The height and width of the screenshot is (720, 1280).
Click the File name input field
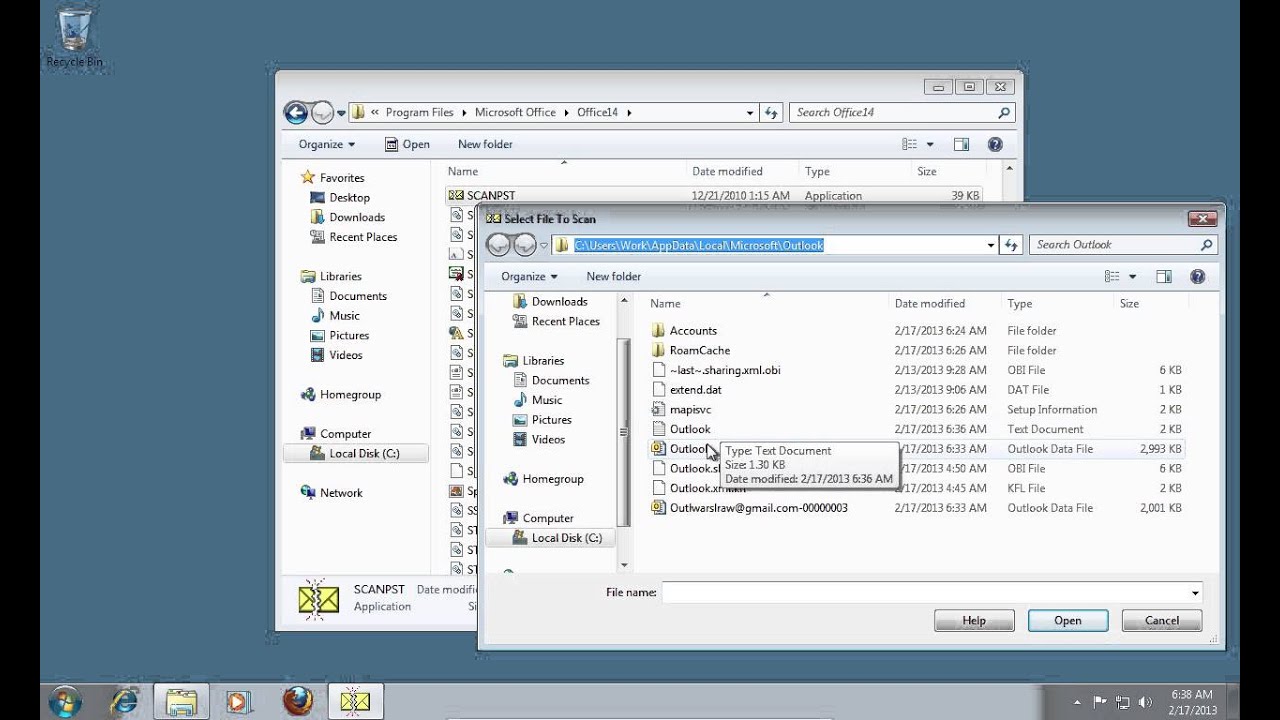coord(923,592)
